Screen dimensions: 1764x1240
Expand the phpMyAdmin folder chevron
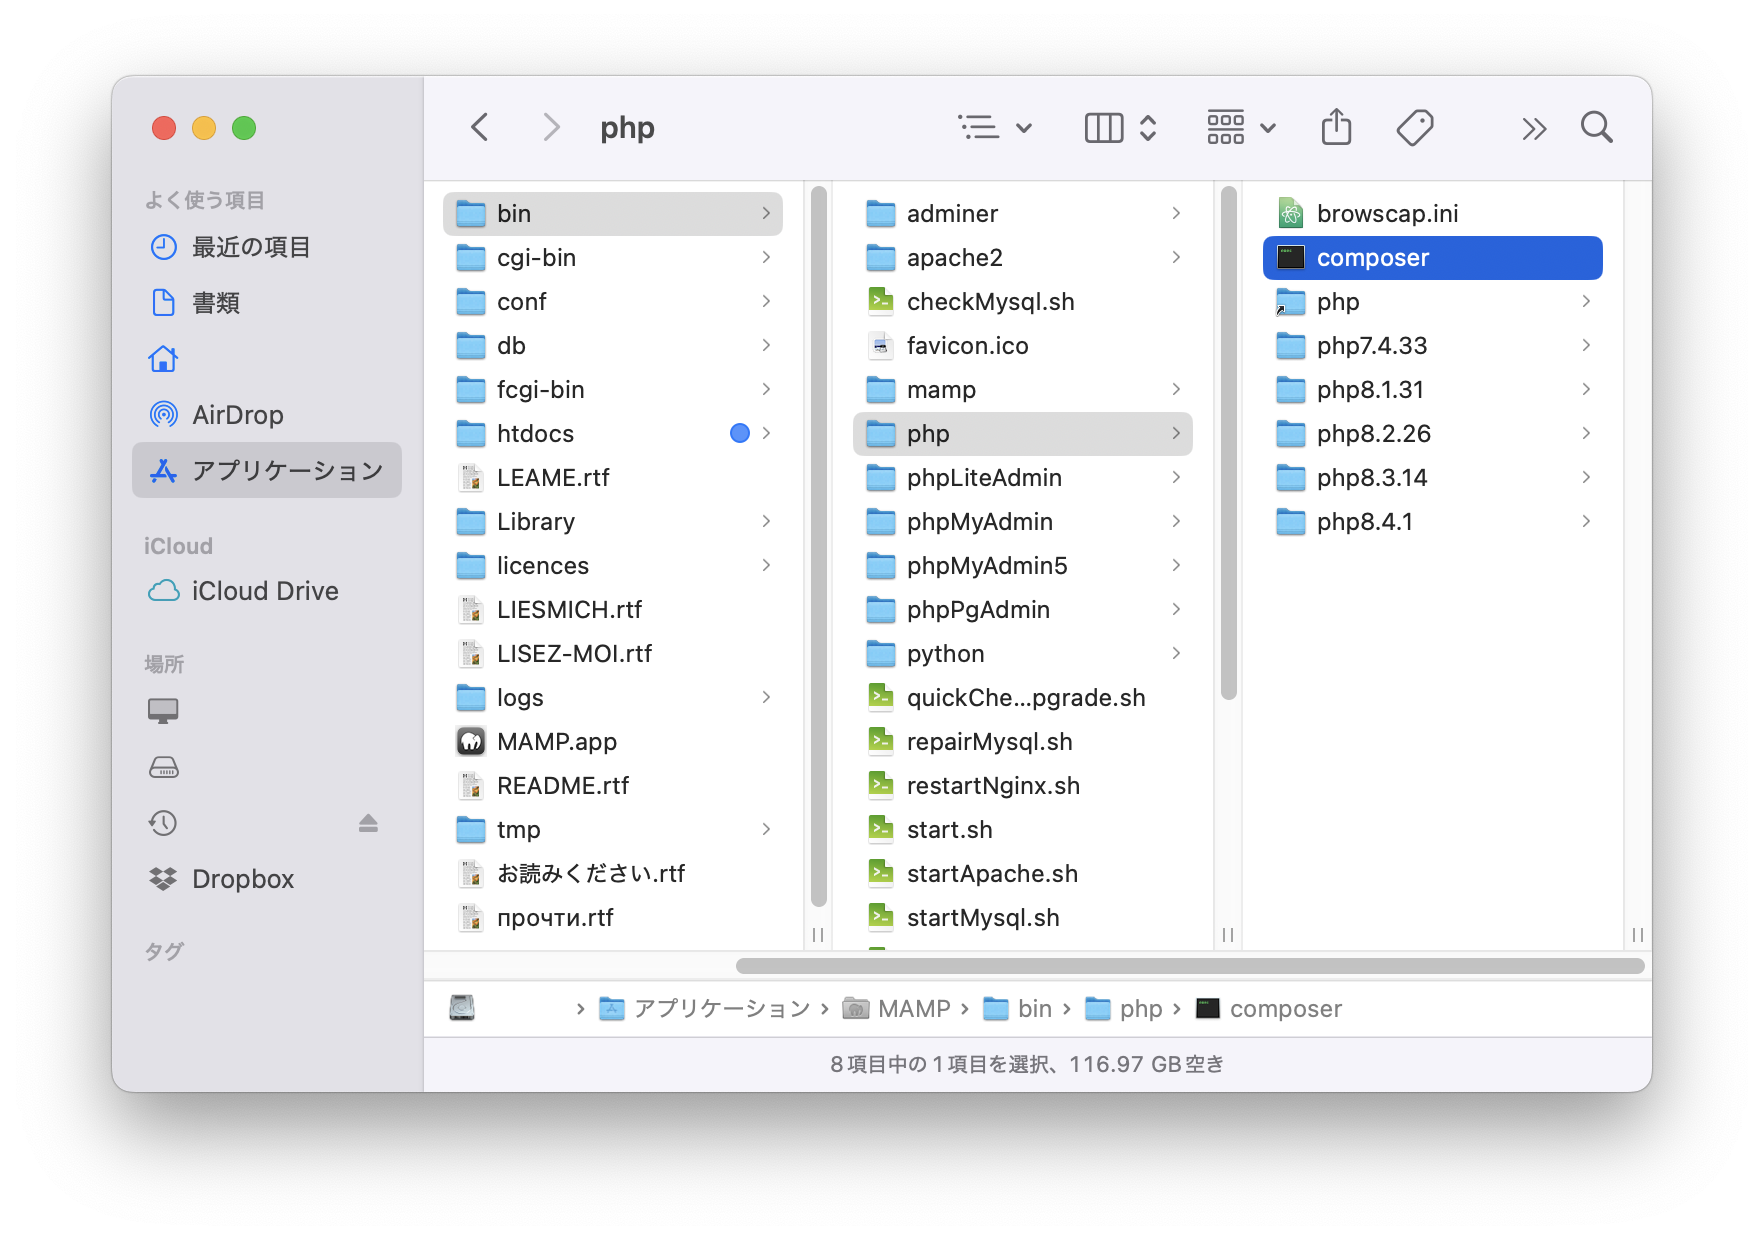[x=1176, y=521]
